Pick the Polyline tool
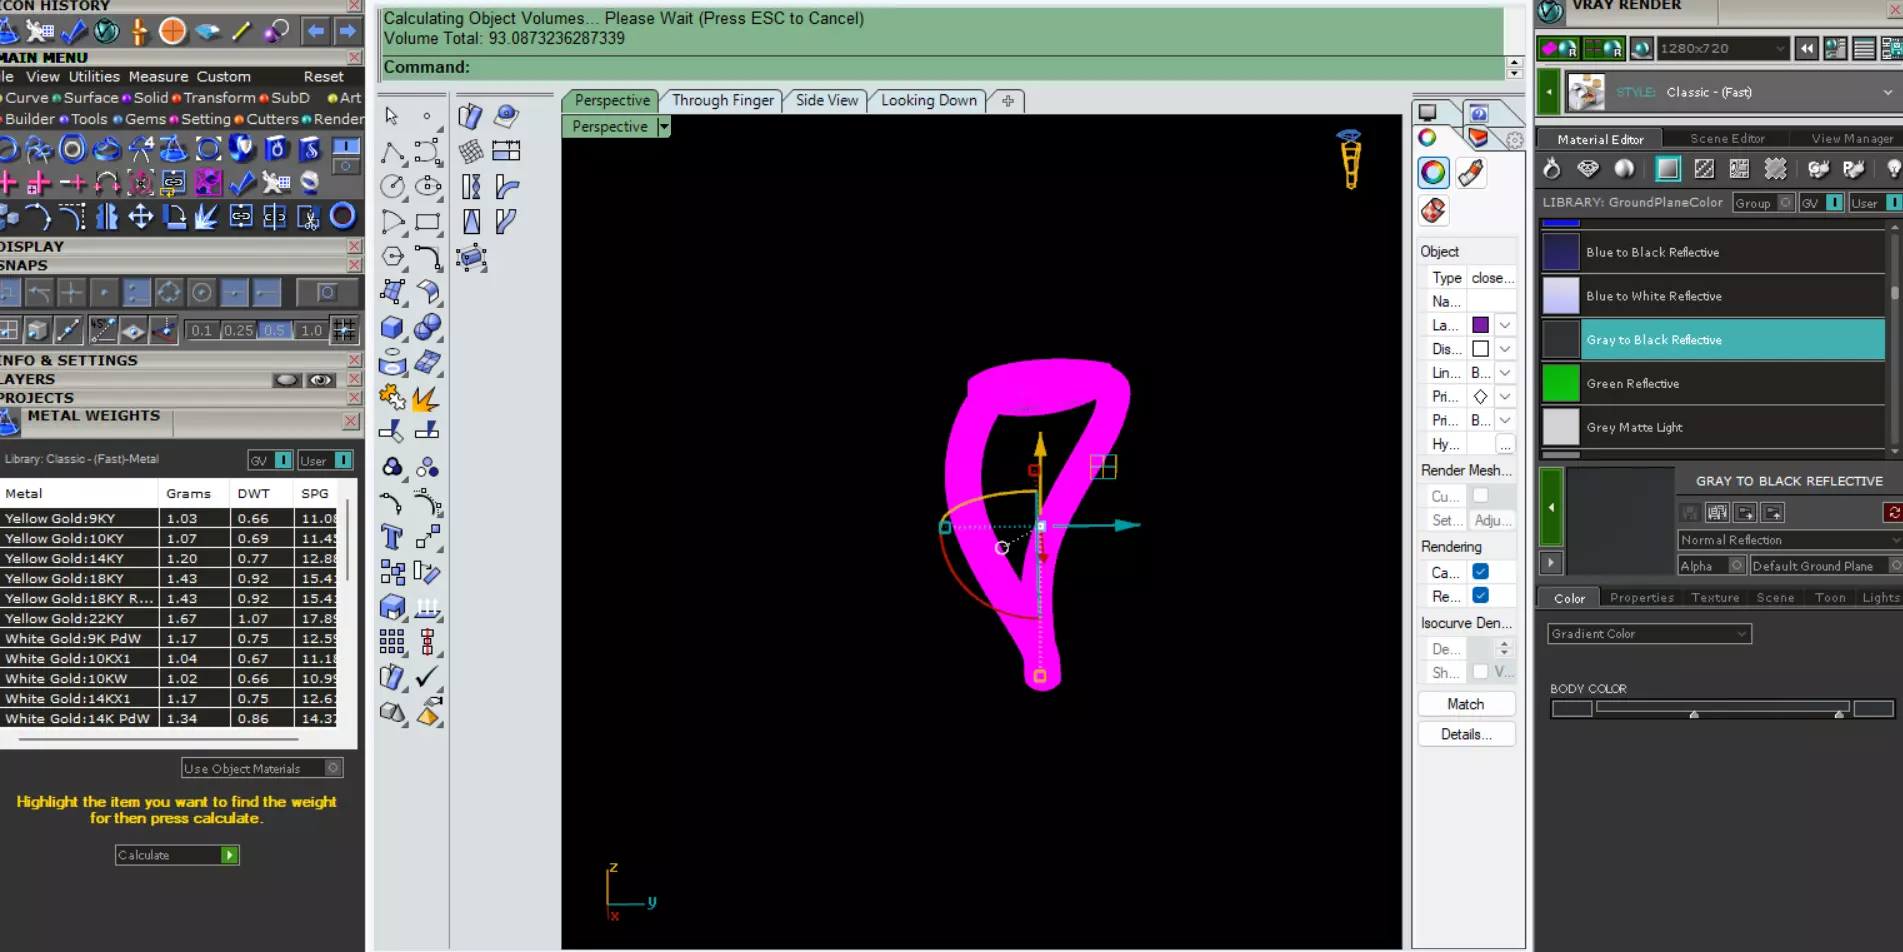 click(x=392, y=152)
